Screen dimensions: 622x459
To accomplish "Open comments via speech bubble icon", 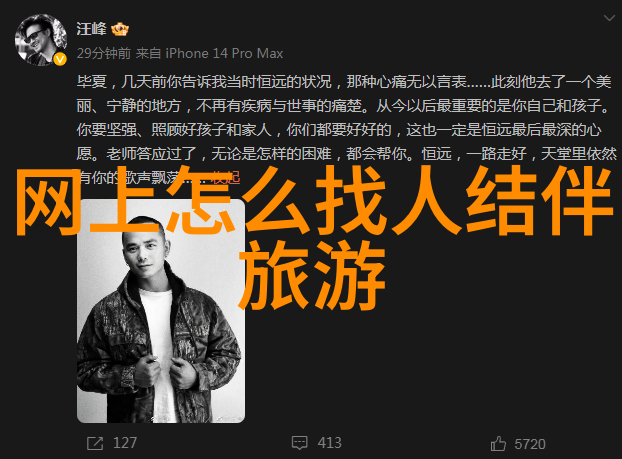I will tap(299, 443).
